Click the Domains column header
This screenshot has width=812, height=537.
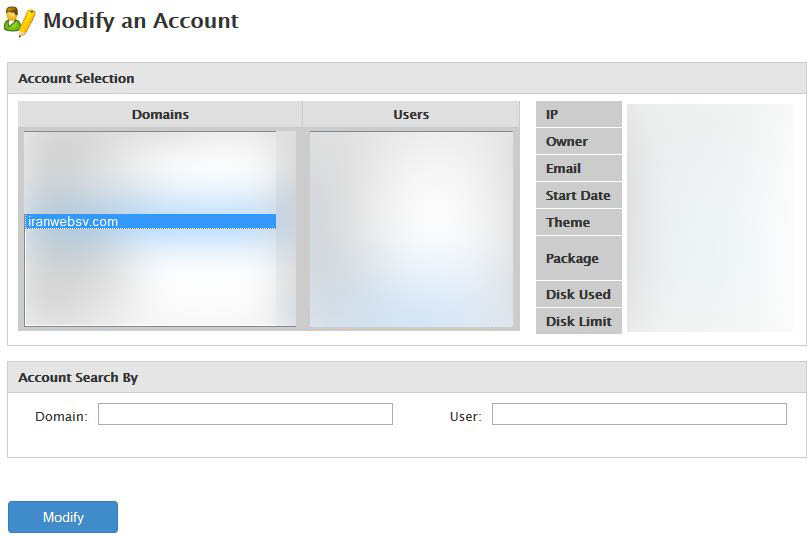click(160, 114)
